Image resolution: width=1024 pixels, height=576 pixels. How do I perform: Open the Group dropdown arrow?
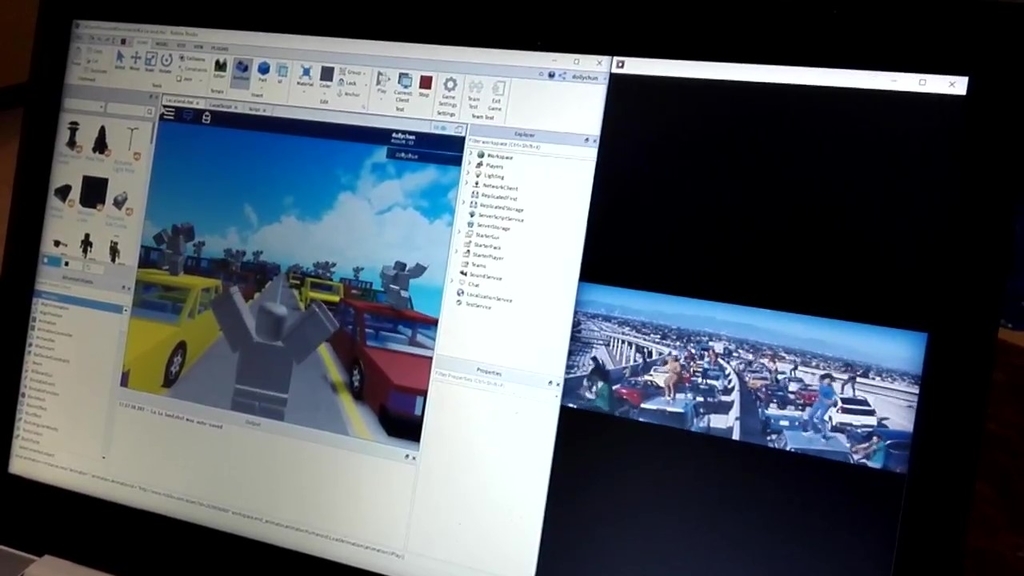364,73
